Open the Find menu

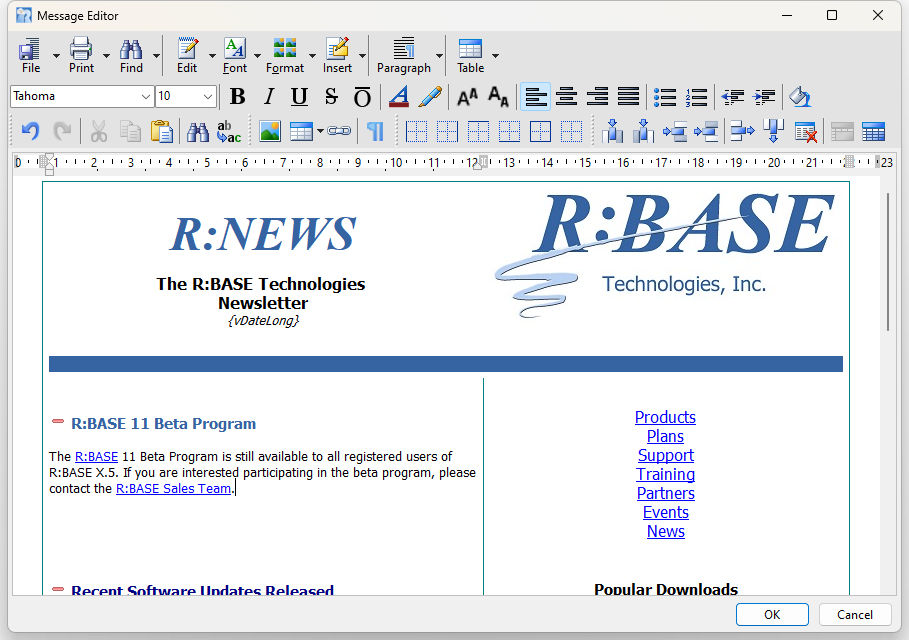click(132, 56)
